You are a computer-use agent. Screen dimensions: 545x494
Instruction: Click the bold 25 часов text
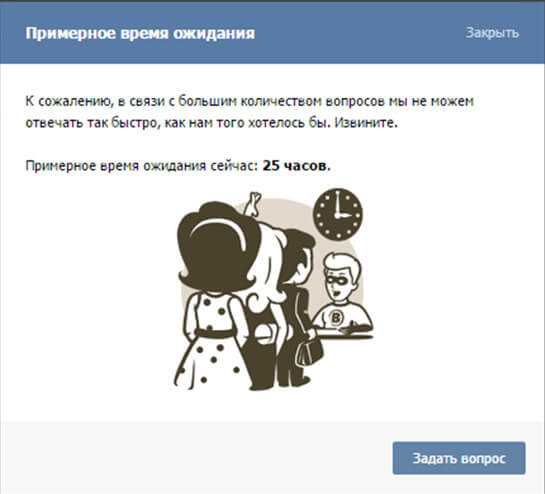pyautogui.click(x=296, y=166)
